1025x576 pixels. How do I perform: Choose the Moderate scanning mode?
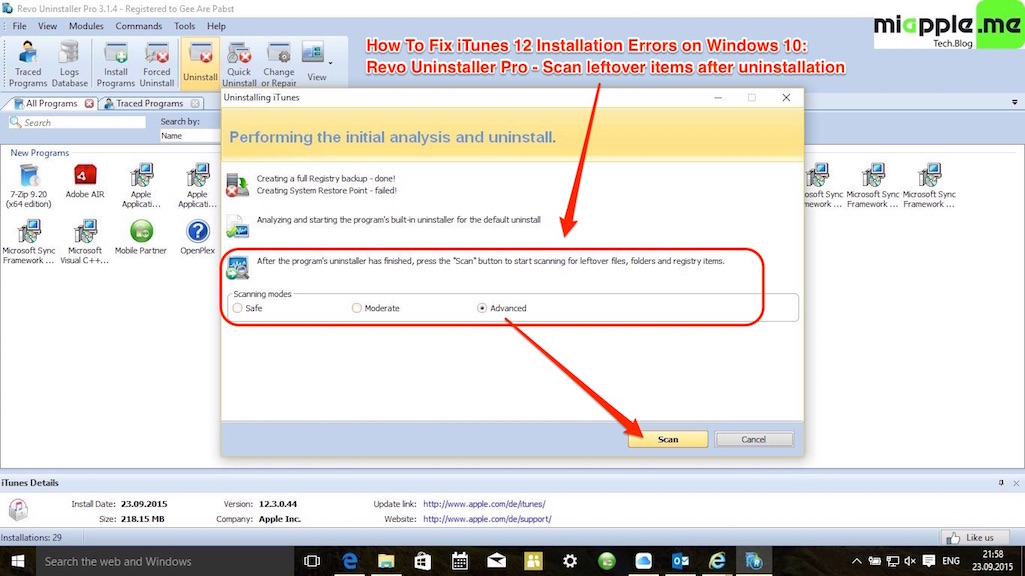tap(357, 308)
